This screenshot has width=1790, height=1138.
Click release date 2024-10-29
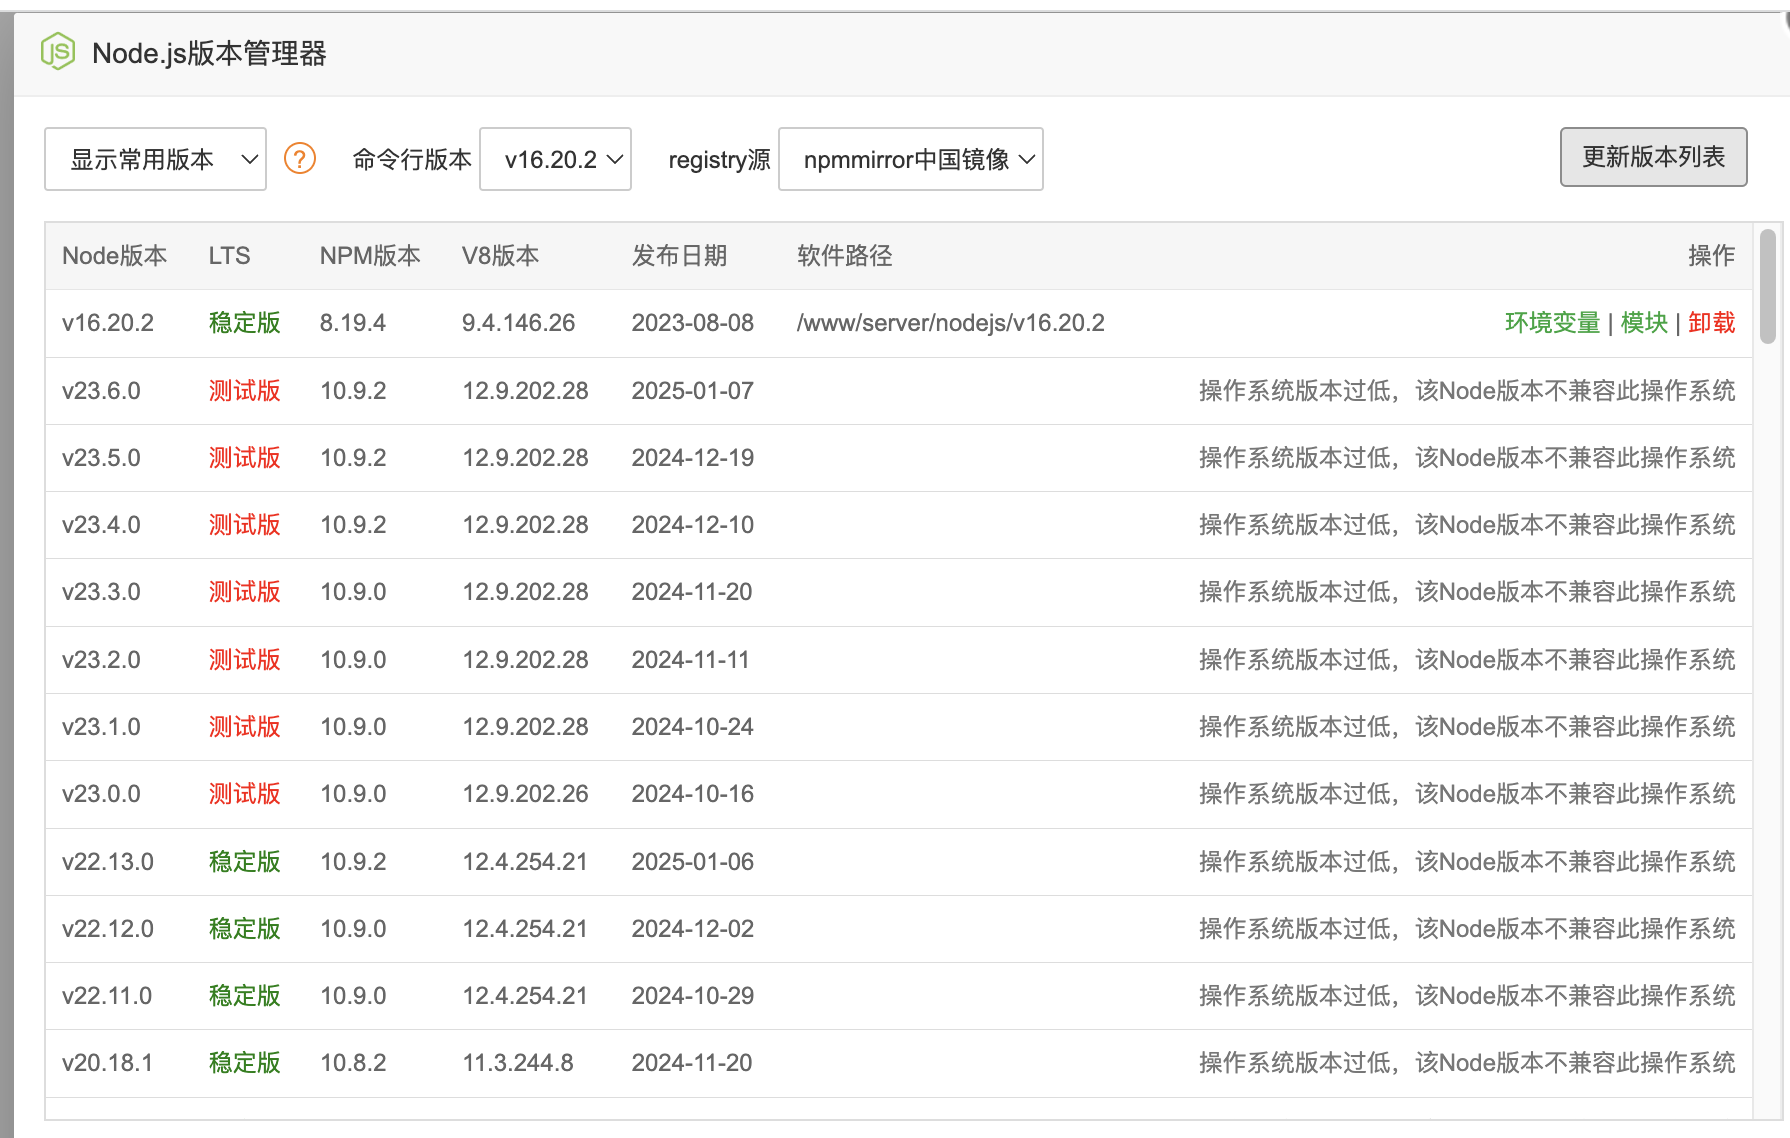coord(692,996)
